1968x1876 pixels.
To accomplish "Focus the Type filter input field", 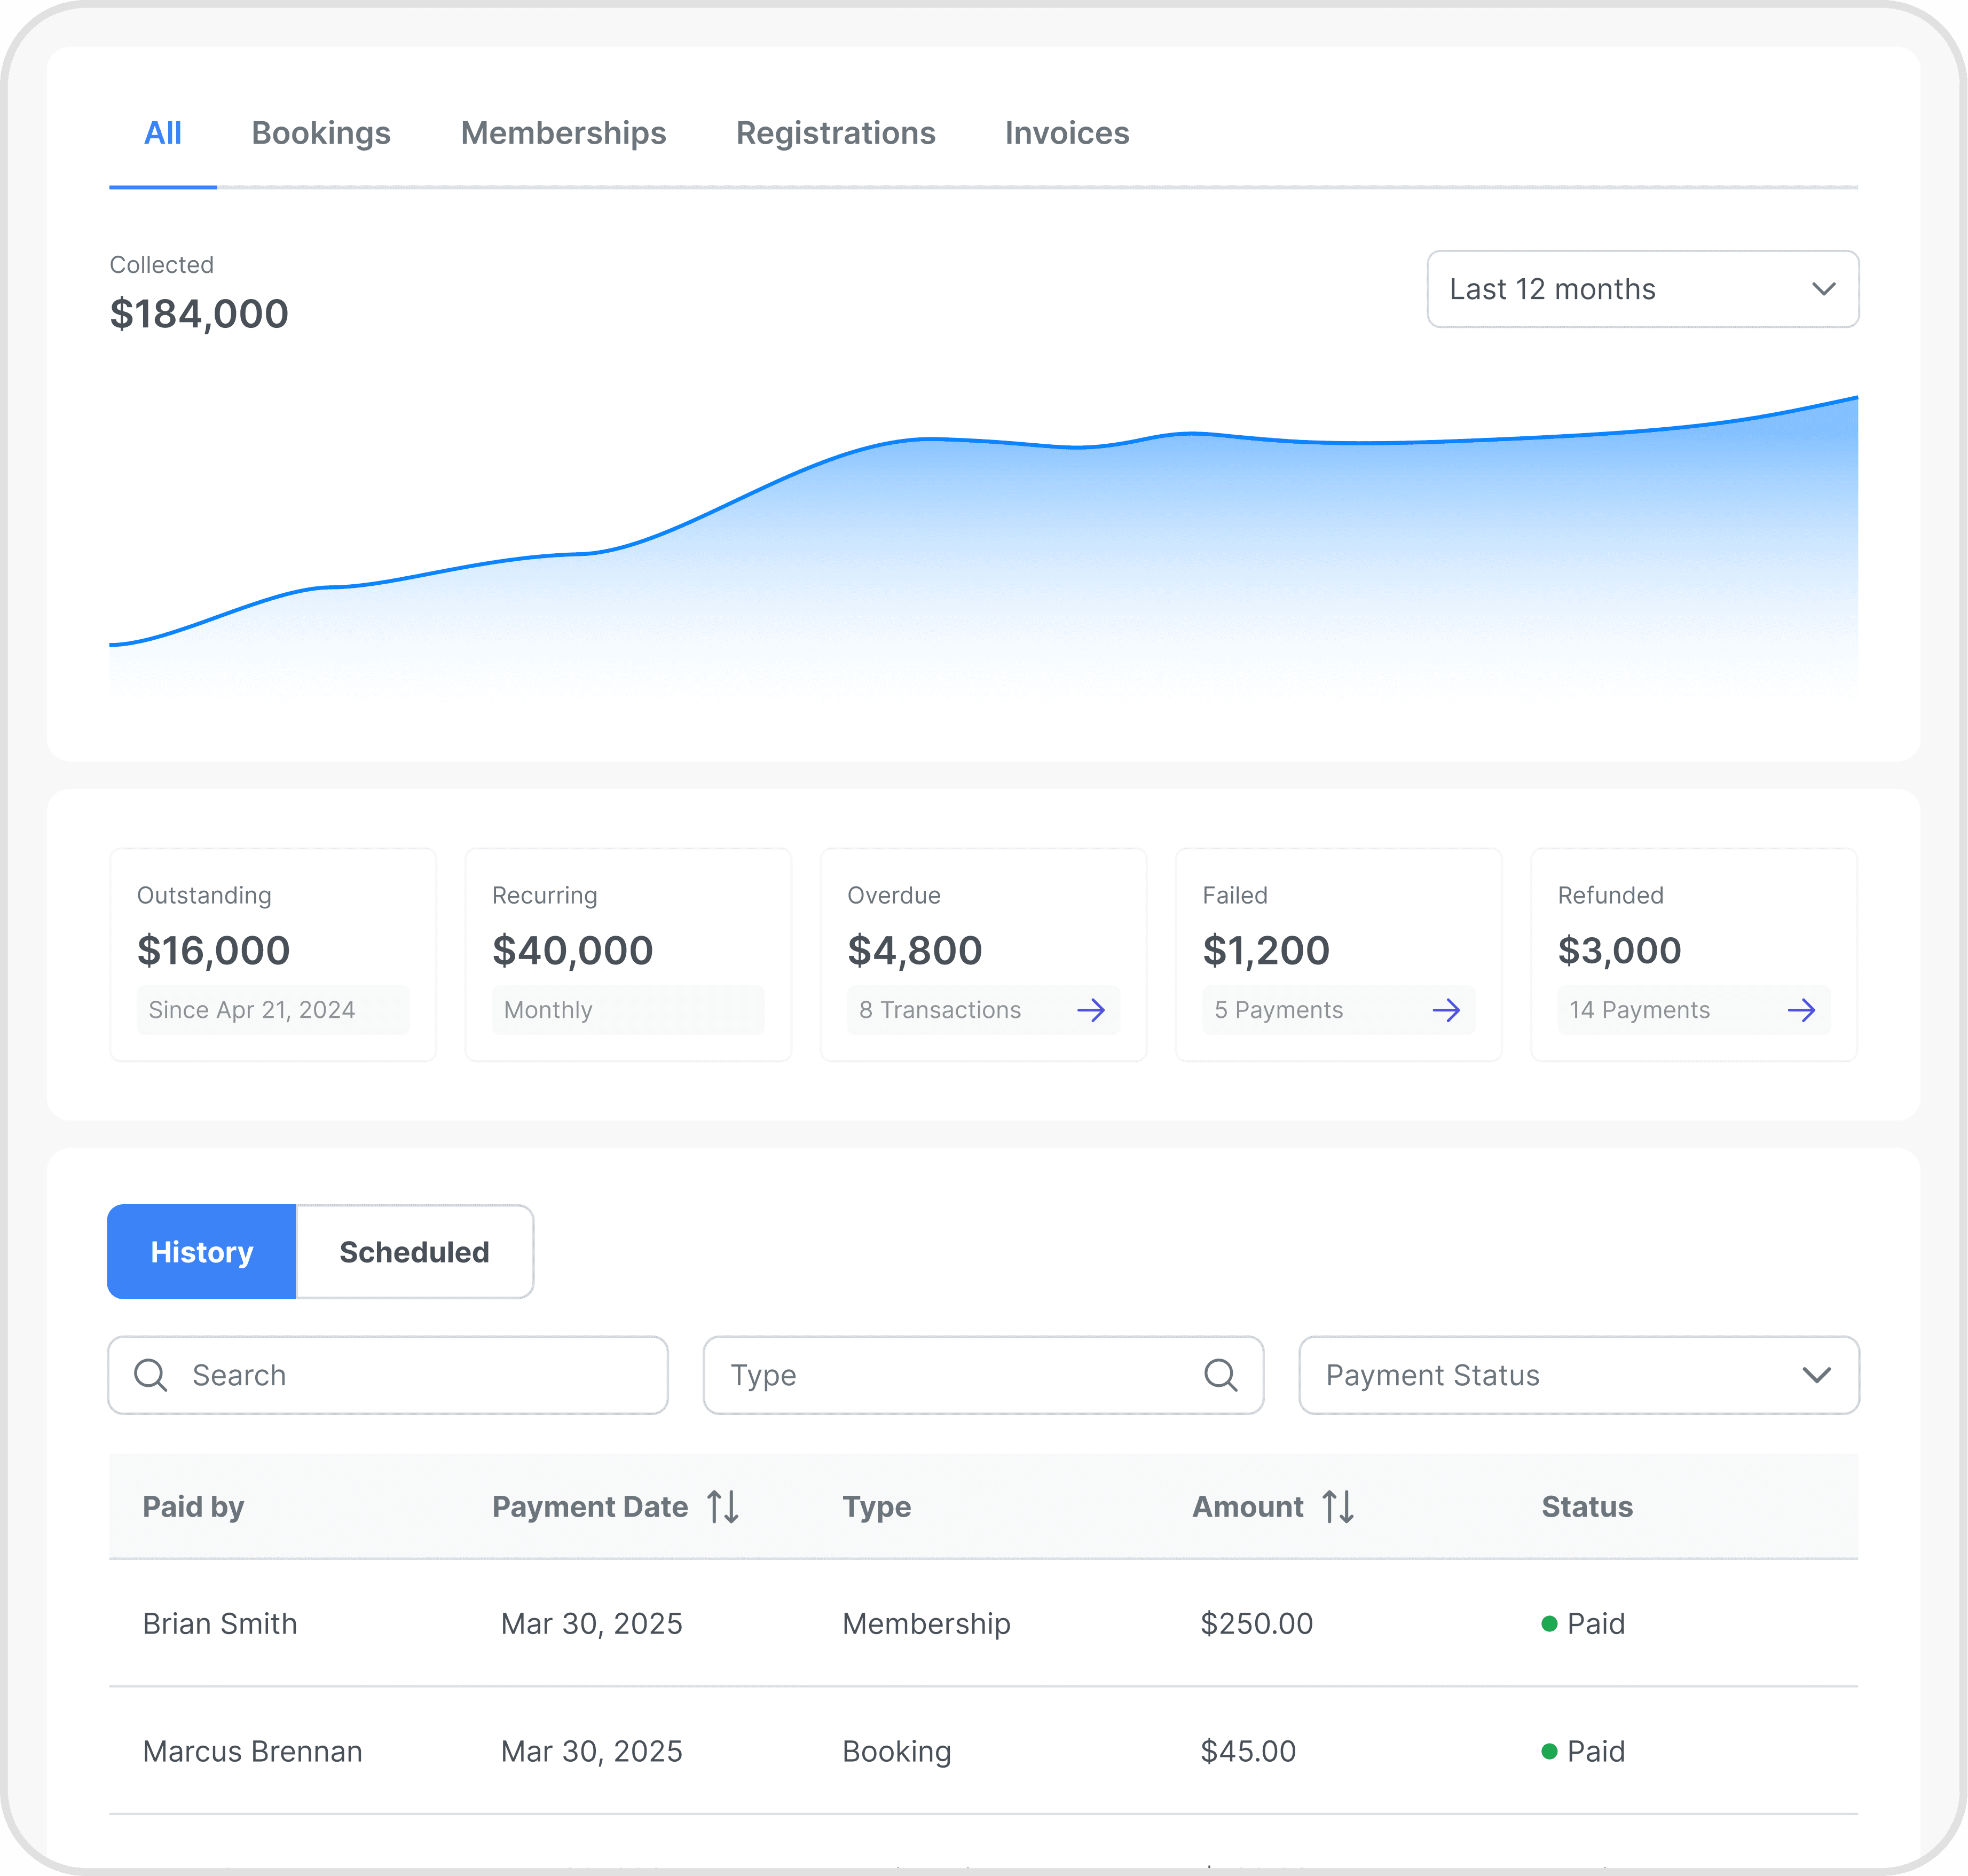I will tap(950, 1375).
